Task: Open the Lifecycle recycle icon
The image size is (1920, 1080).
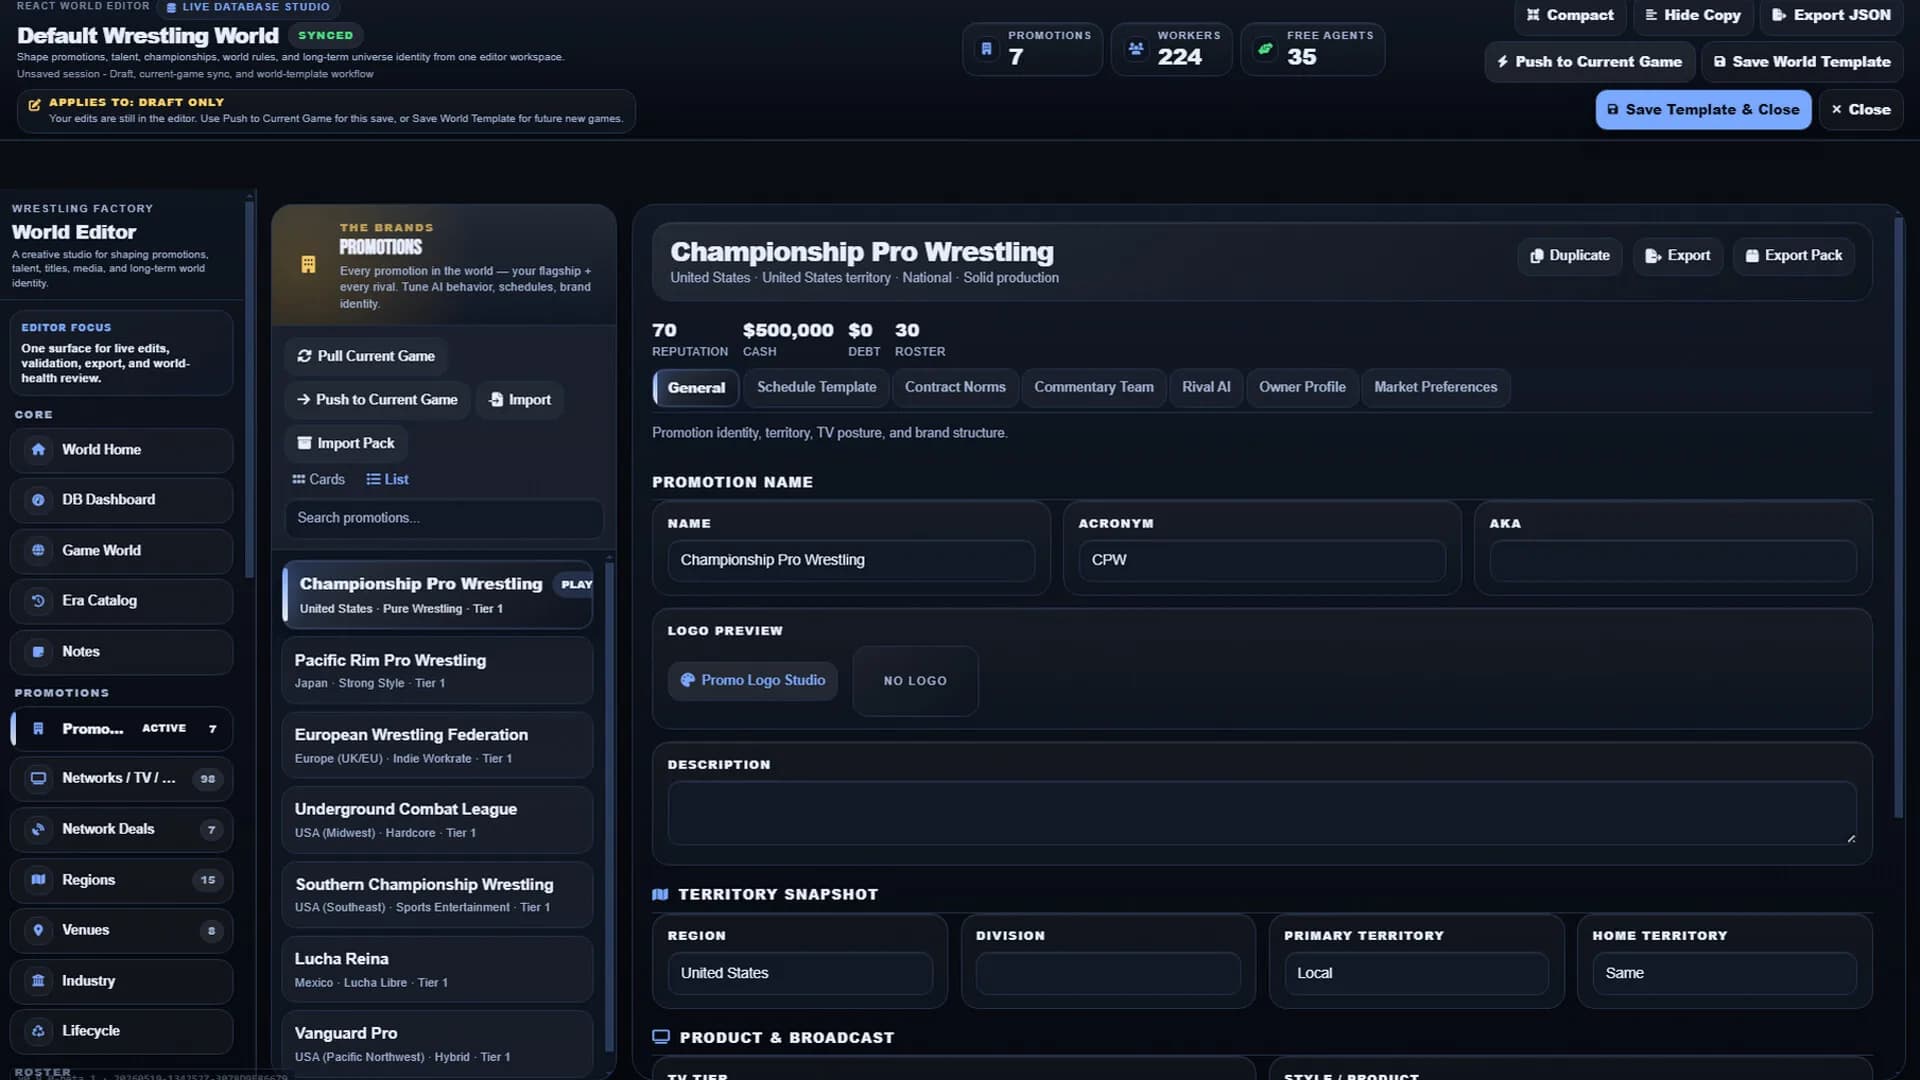Action: 38,1031
